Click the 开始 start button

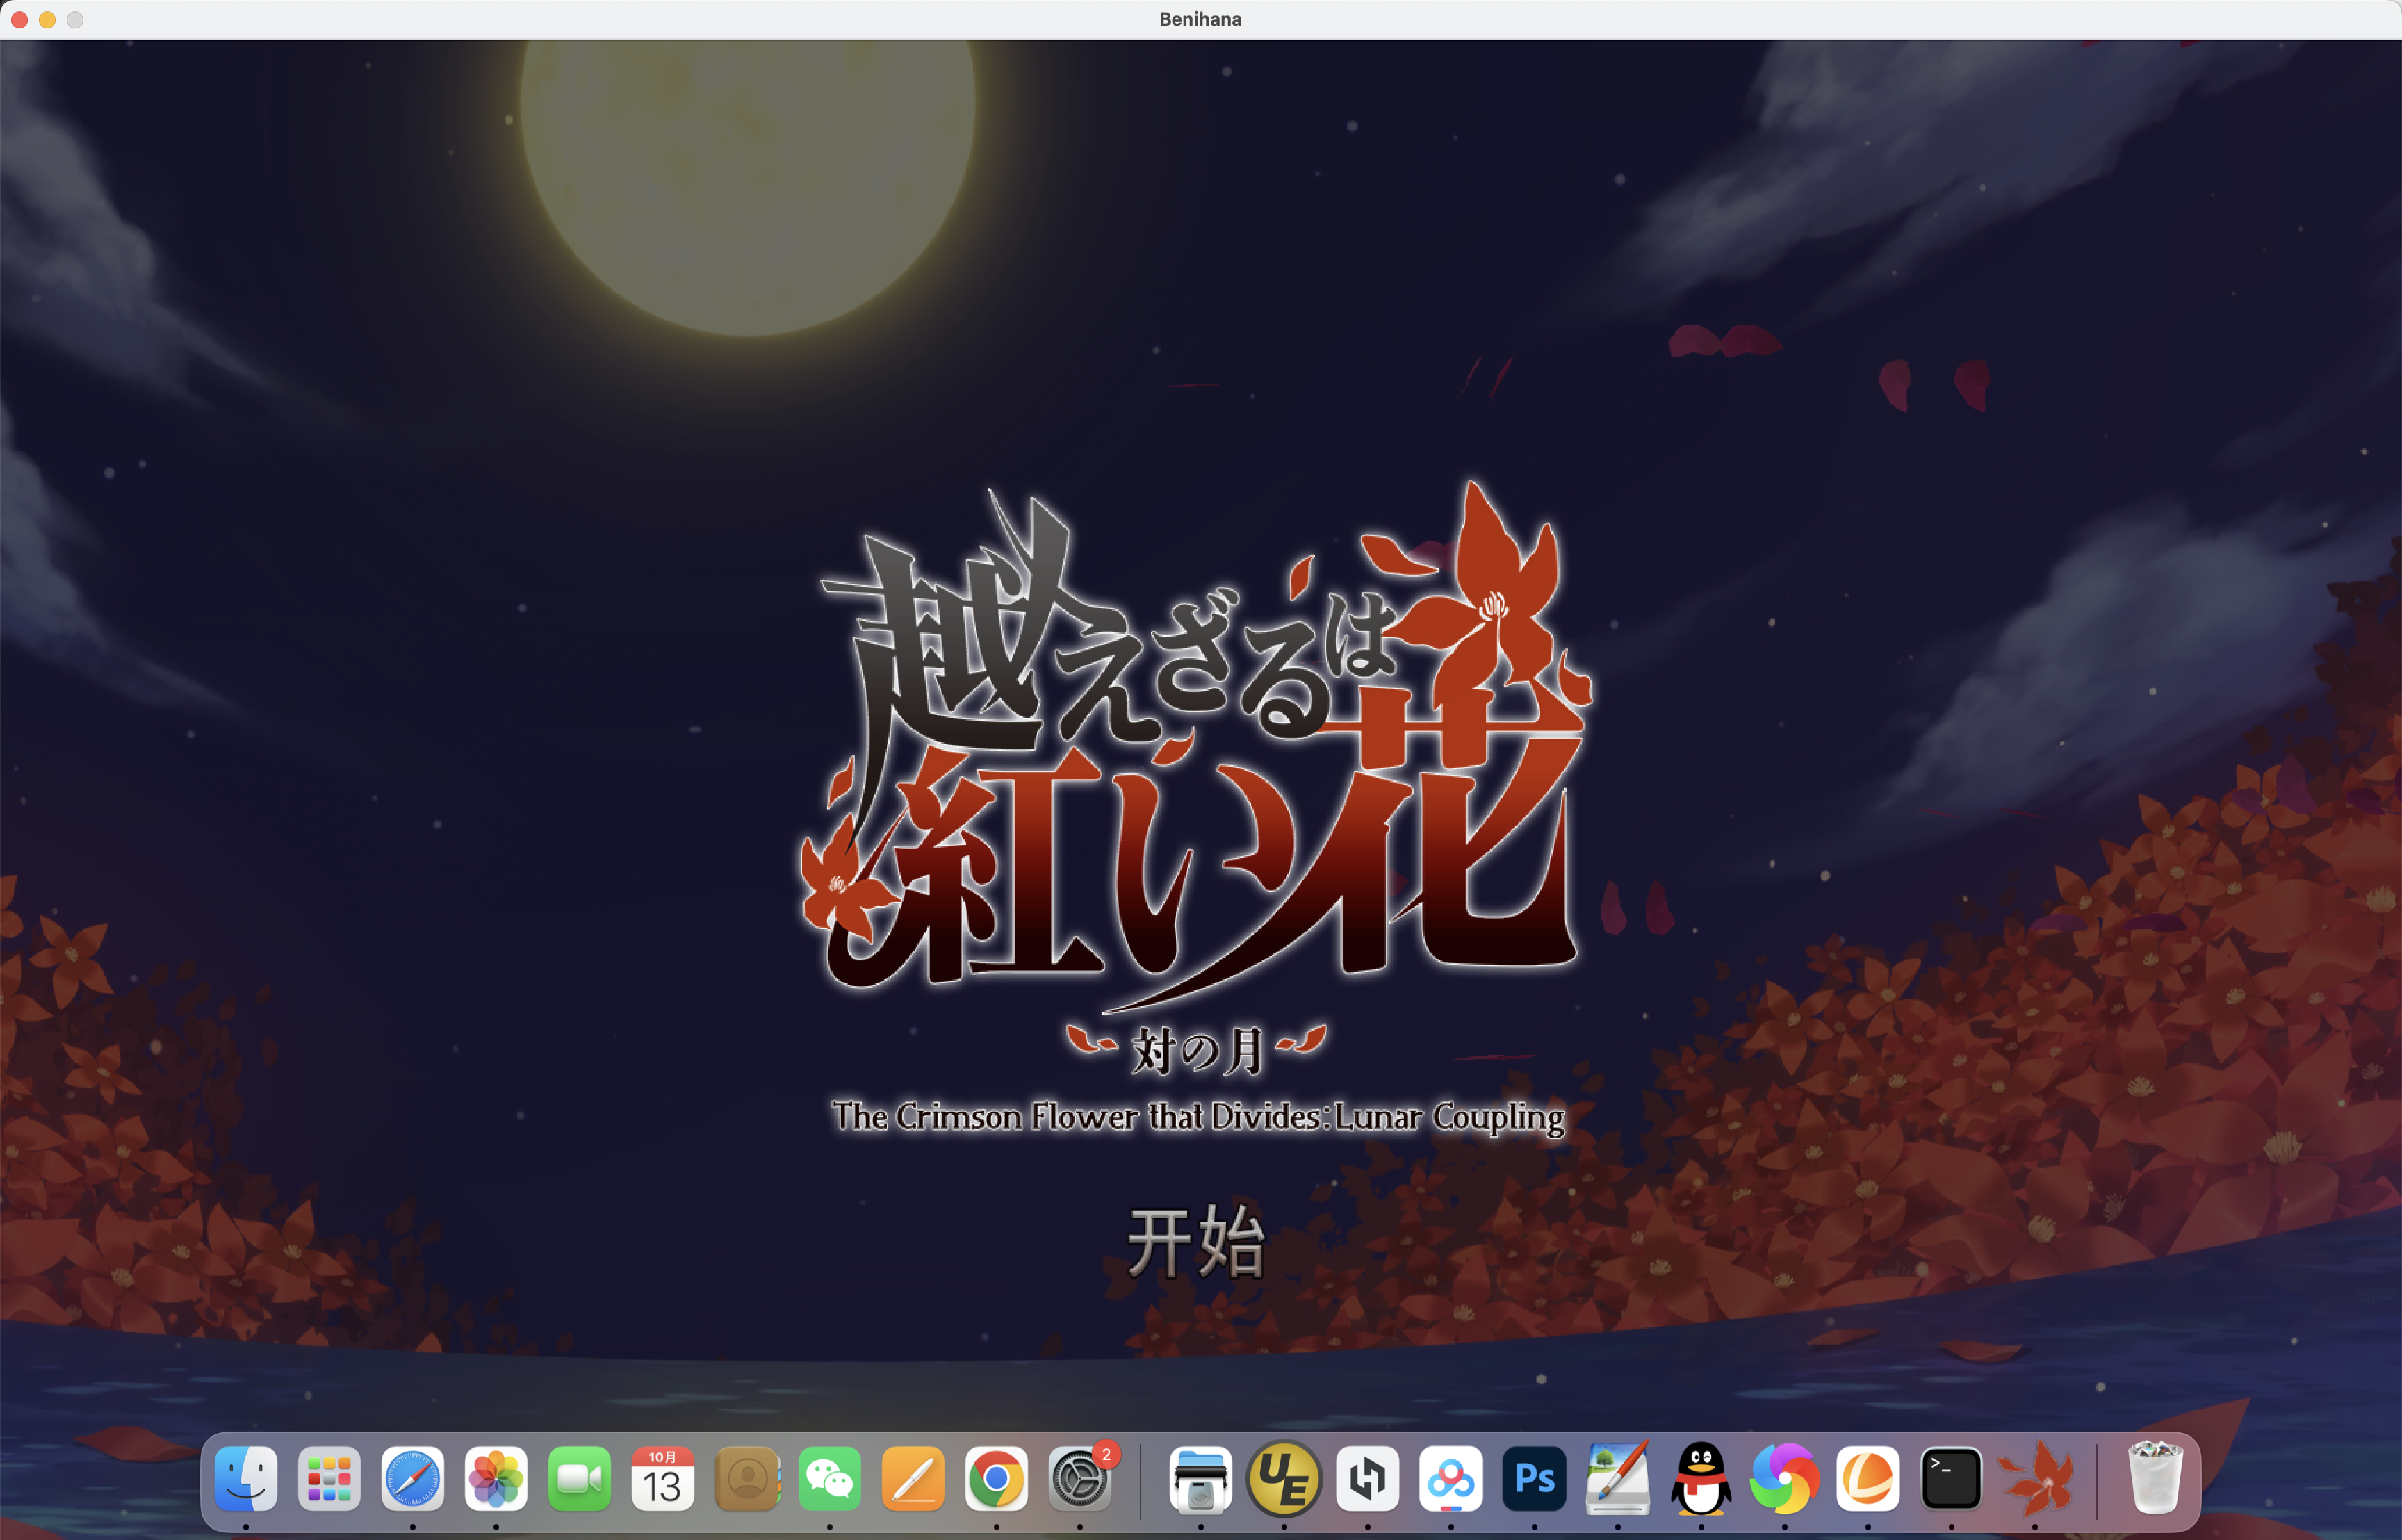(1196, 1242)
